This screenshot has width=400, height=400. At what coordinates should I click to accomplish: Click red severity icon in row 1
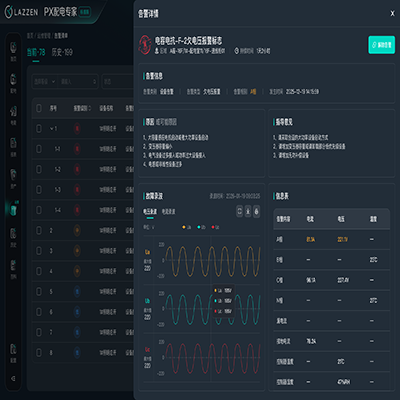[x=77, y=129]
